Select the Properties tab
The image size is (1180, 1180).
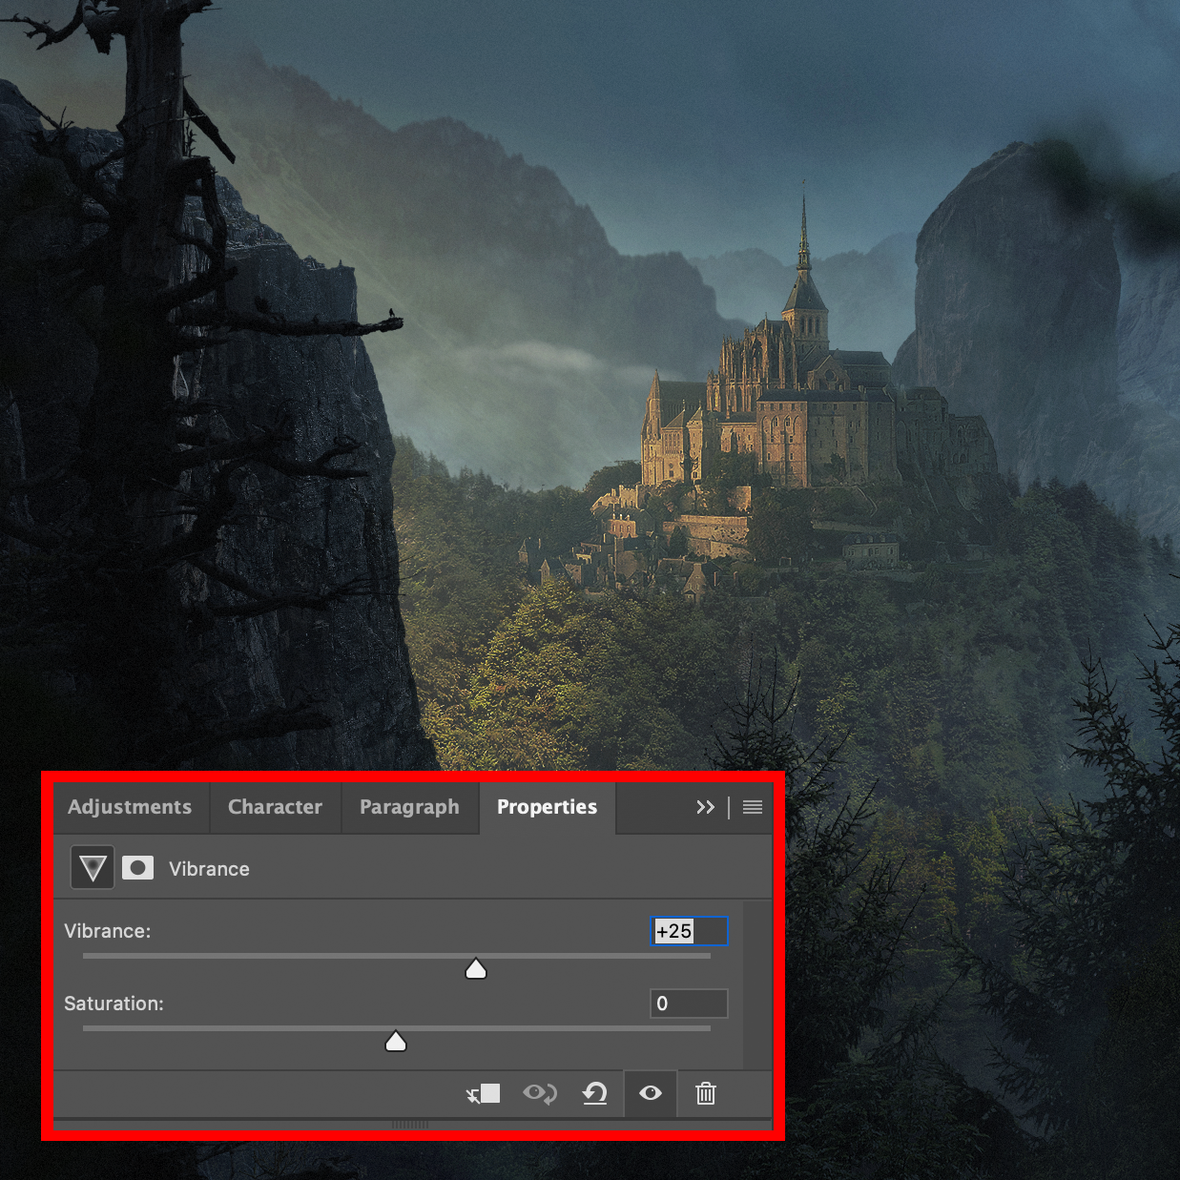pos(547,807)
